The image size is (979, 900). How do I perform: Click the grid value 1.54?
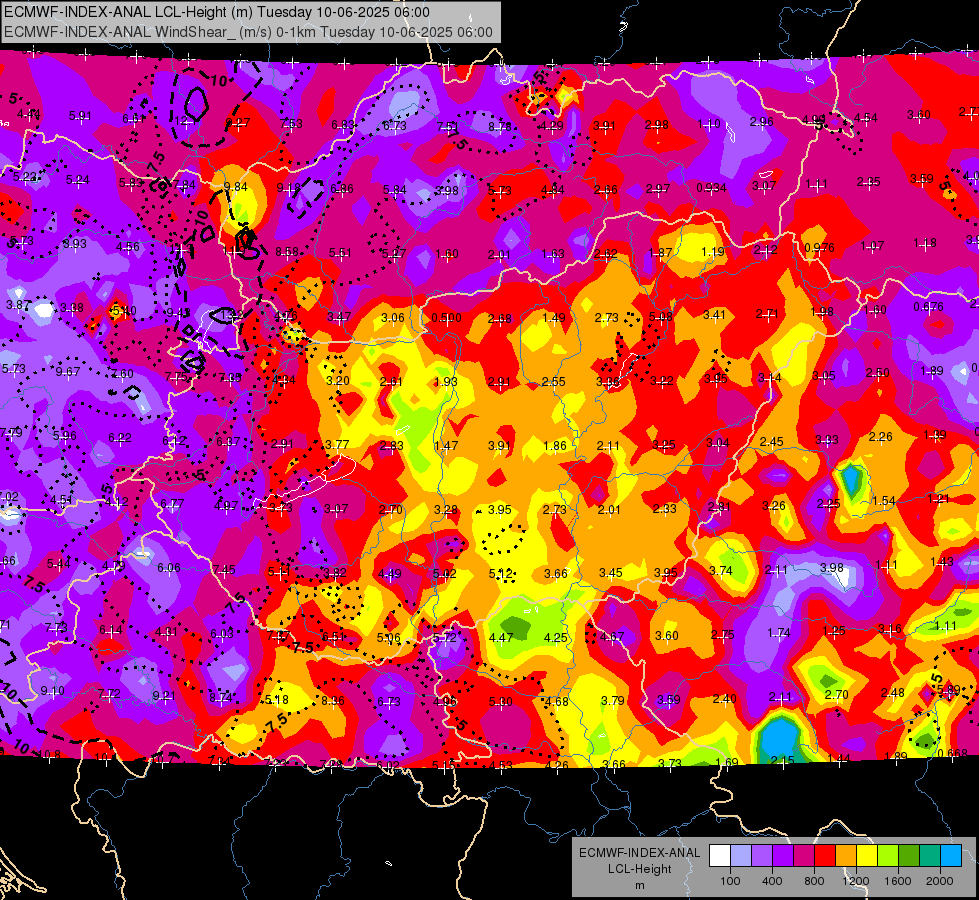click(883, 500)
